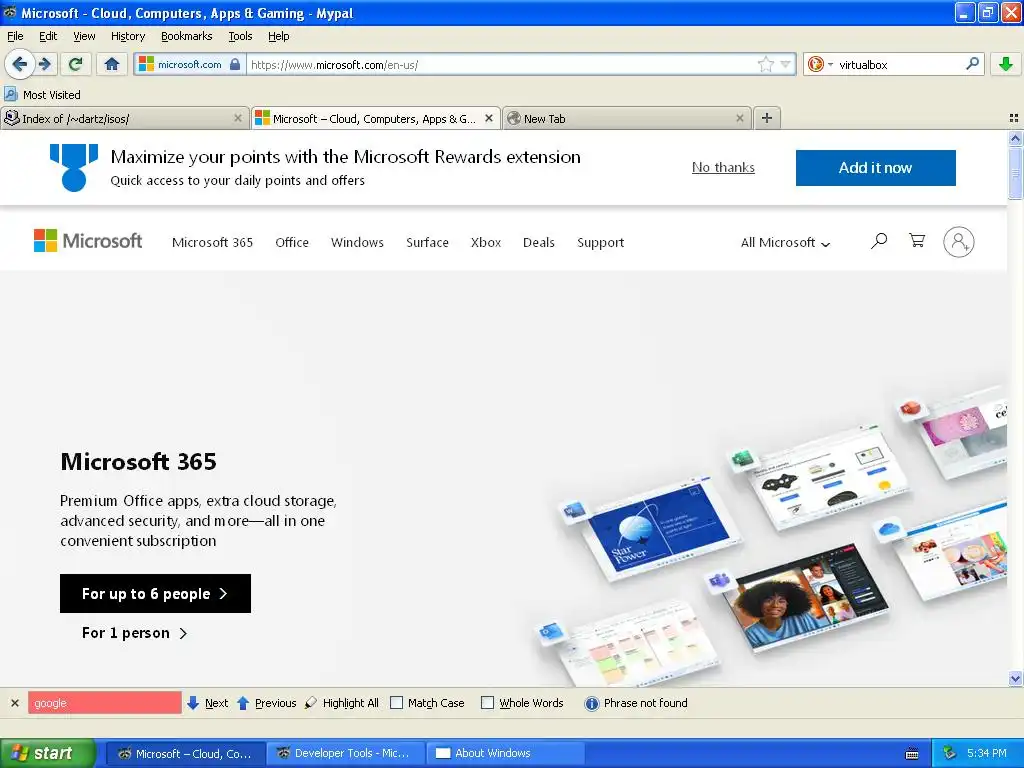Open the list all tabs grid icon
1024x768 pixels.
tap(1014, 118)
